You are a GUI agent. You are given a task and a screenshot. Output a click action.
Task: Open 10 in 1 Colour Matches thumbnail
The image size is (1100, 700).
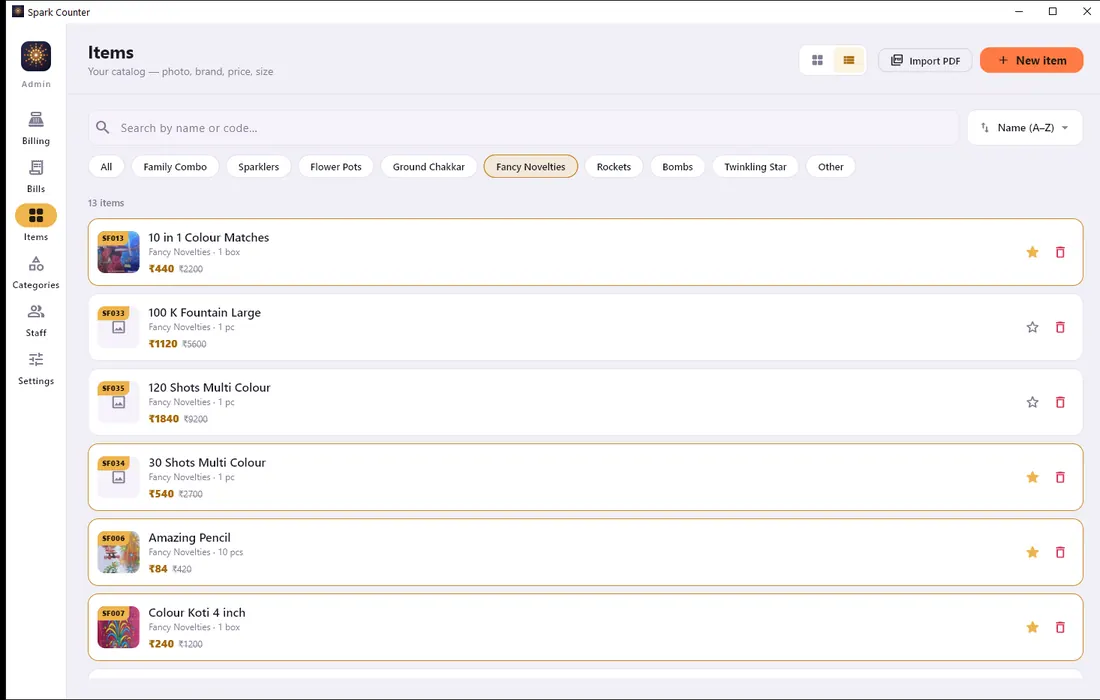[119, 252]
